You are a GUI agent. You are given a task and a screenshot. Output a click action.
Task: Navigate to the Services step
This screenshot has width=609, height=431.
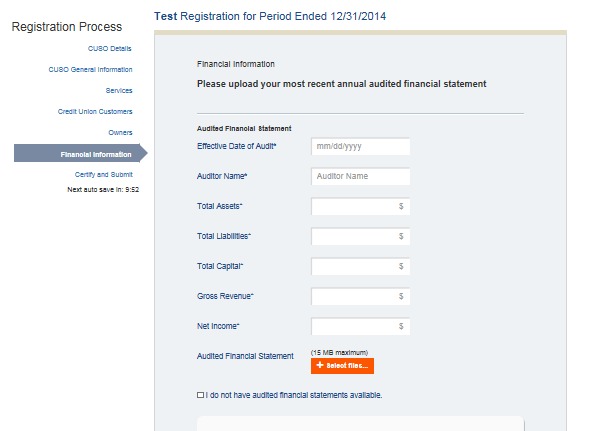pyautogui.click(x=119, y=90)
